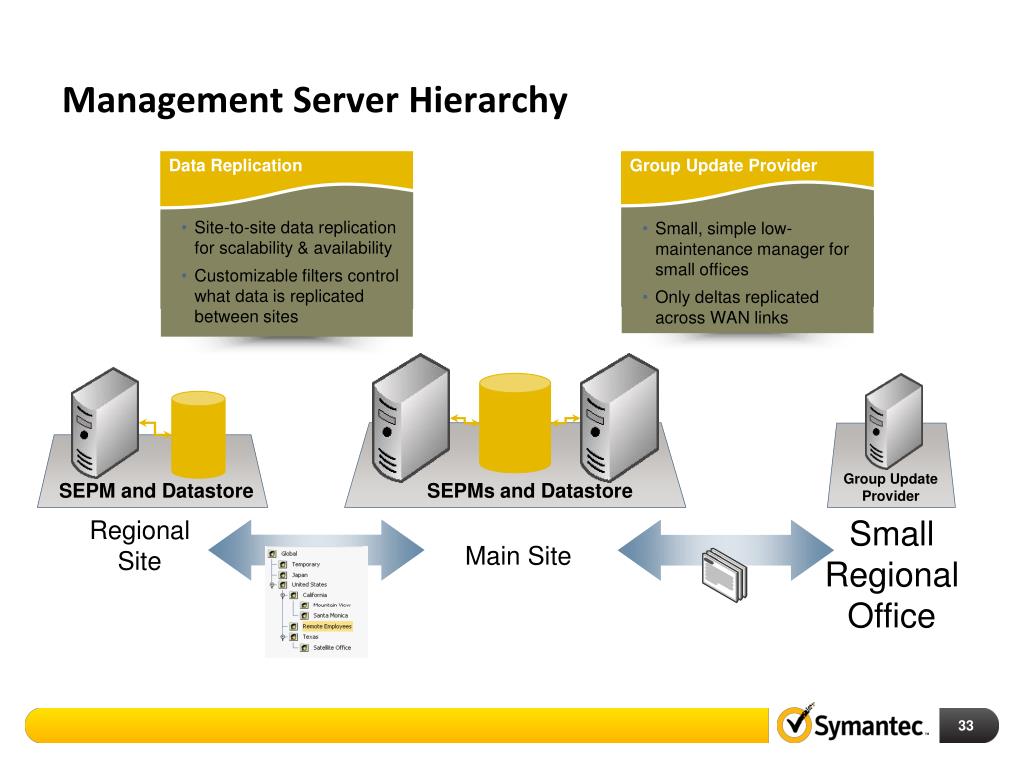Image resolution: width=1024 pixels, height=768 pixels.
Task: Select Santa Monica in the tree
Action: 325,615
